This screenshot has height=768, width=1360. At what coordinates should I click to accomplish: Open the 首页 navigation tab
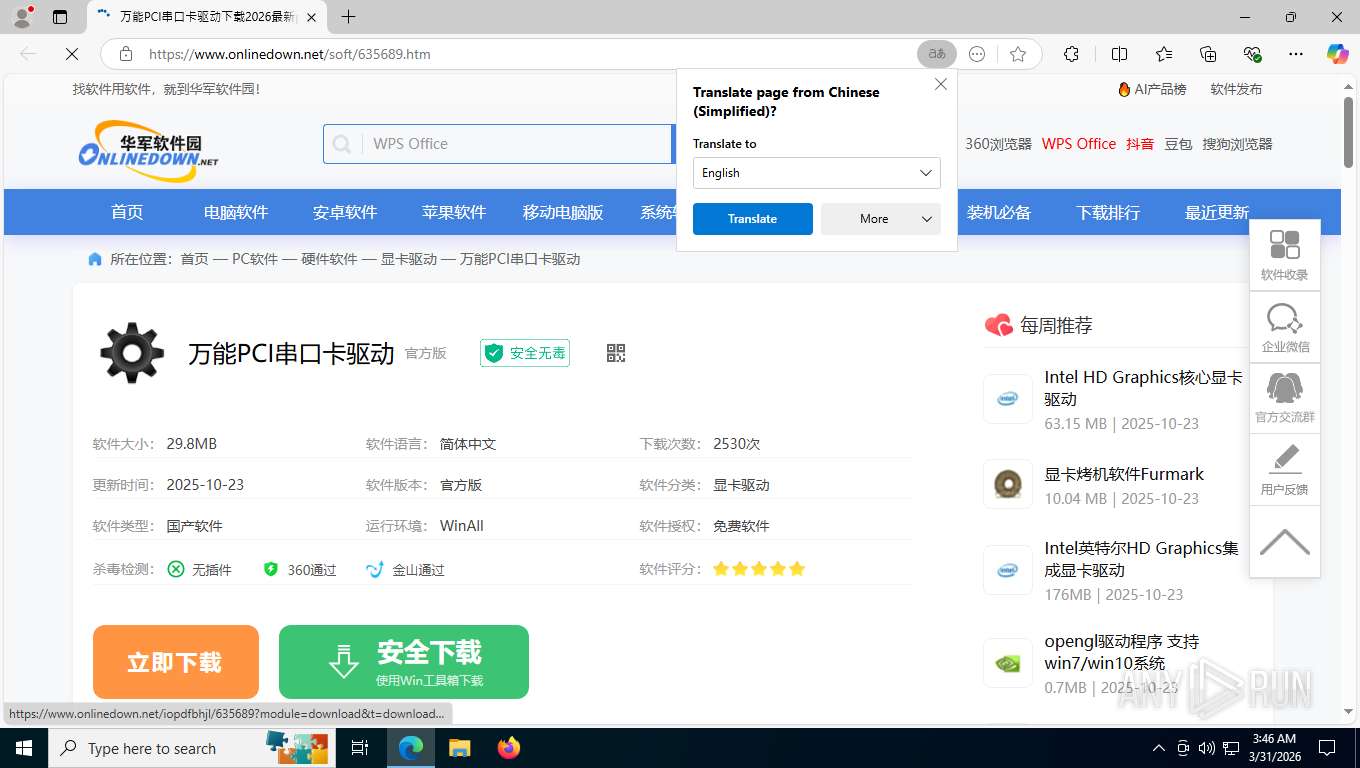coord(127,212)
